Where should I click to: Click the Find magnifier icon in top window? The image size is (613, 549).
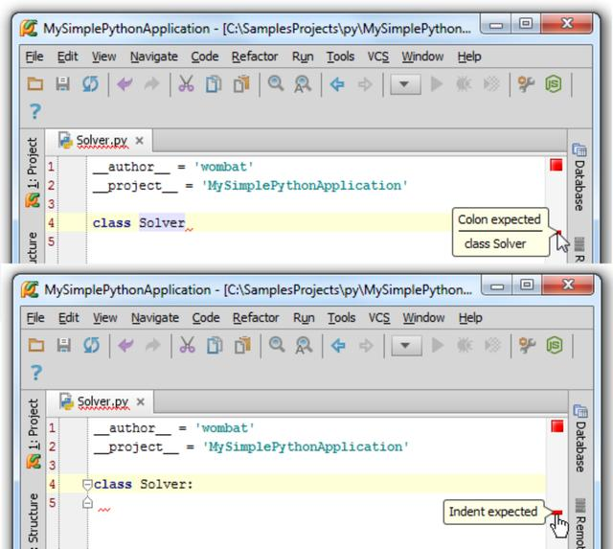tap(276, 84)
